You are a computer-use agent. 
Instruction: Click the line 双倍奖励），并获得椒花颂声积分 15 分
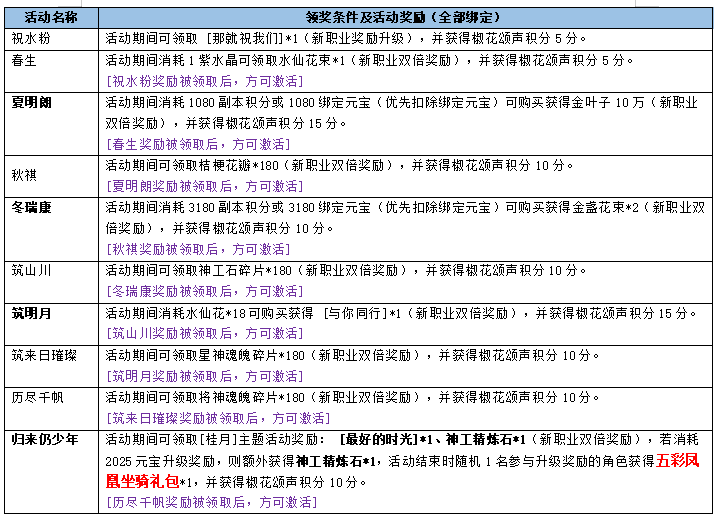(226, 123)
